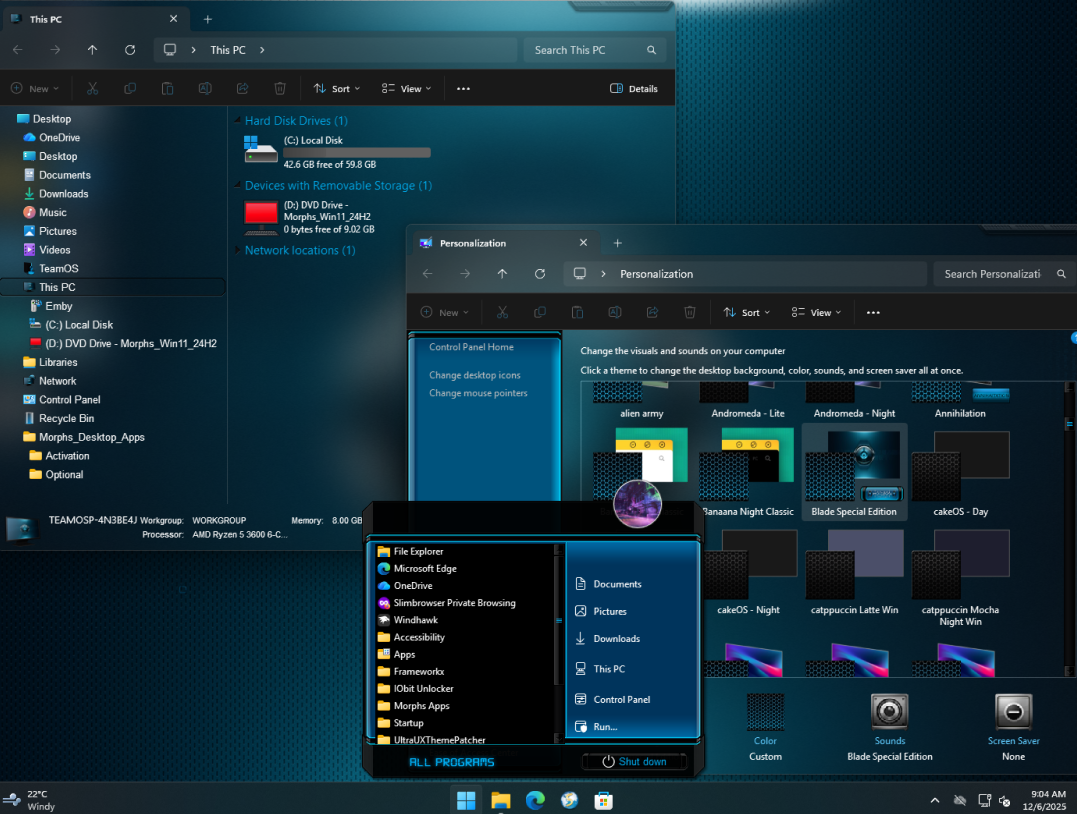Click the Shut down button
Image resolution: width=1077 pixels, height=814 pixels.
pyautogui.click(x=634, y=762)
